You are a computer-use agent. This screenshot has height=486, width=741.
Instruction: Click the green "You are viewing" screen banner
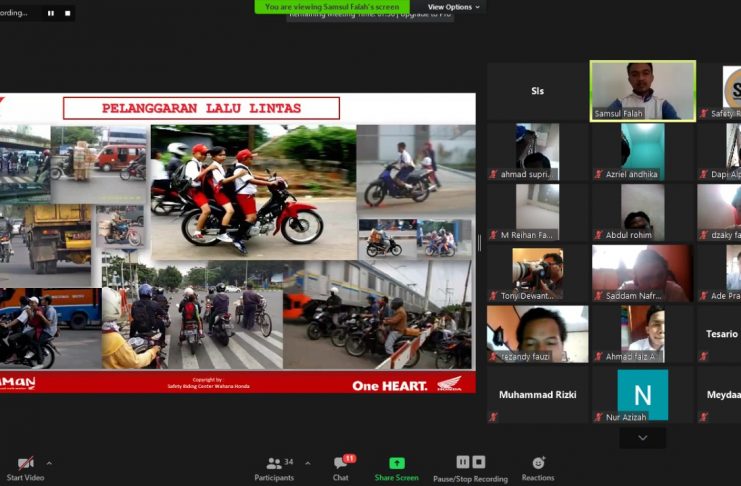(x=332, y=7)
